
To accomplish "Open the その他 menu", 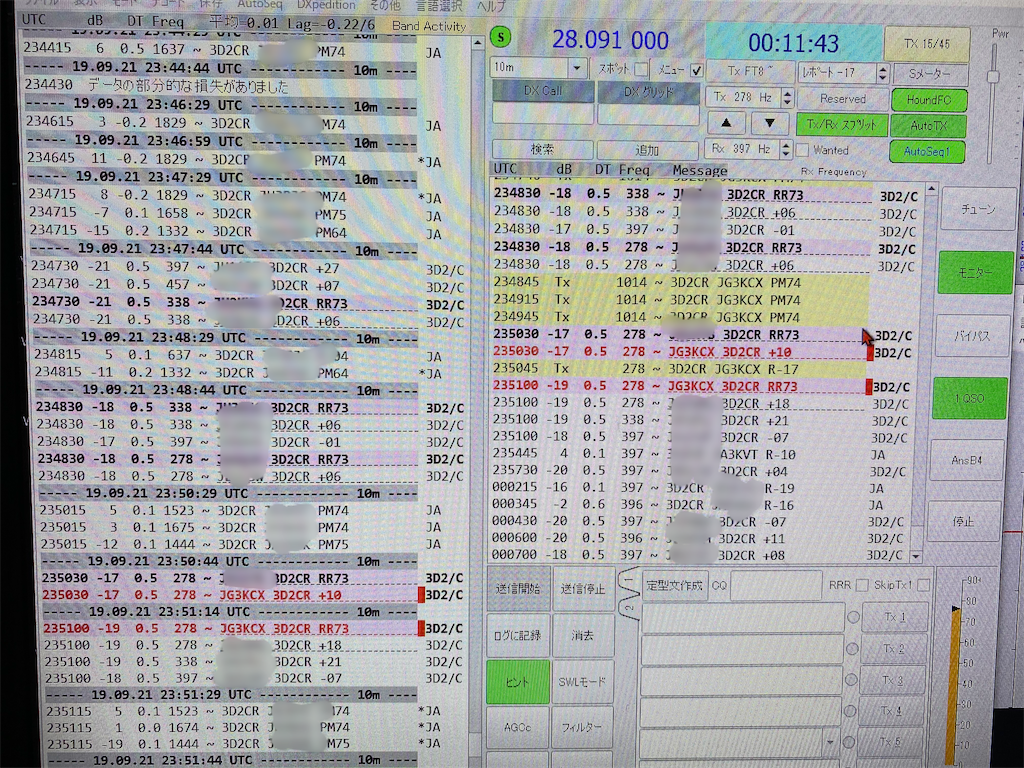I will [385, 5].
